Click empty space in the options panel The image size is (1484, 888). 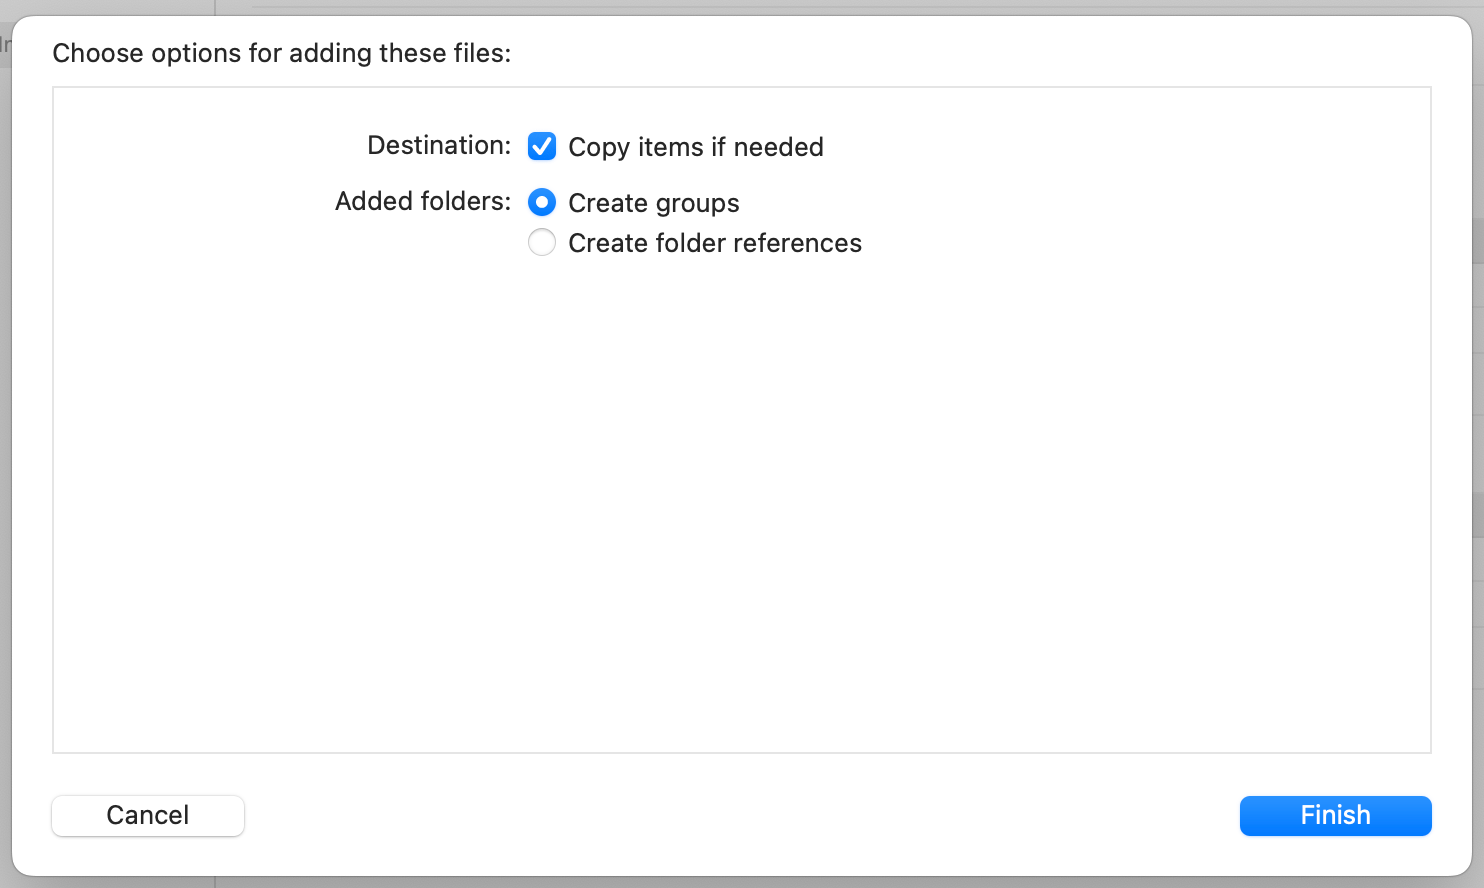740,500
